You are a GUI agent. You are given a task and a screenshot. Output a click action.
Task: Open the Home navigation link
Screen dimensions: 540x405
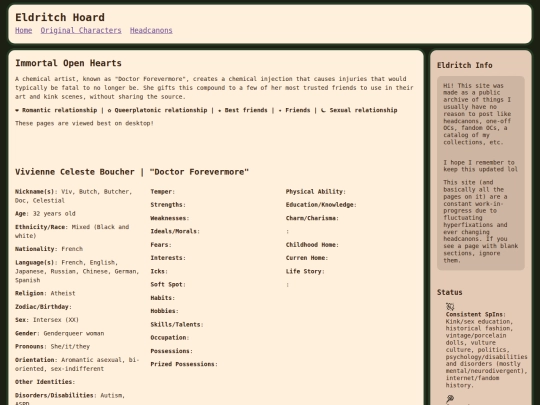(23, 30)
